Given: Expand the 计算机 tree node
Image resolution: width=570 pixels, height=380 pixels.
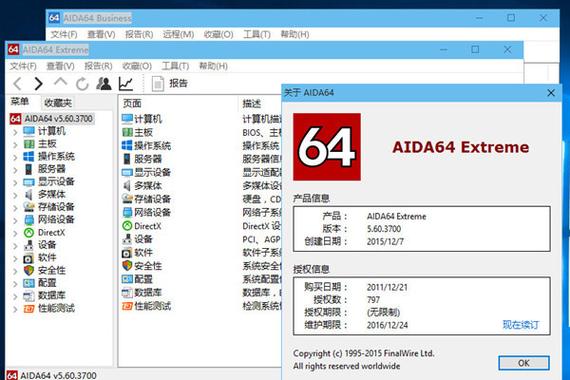Looking at the screenshot, I should click(x=15, y=132).
